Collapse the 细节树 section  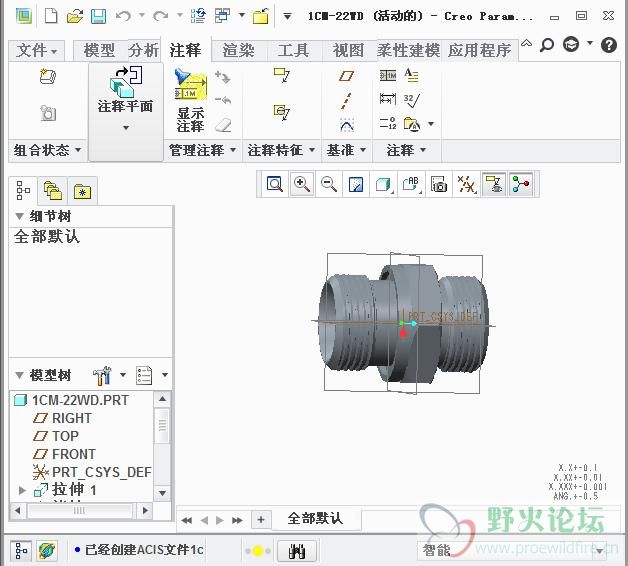[x=19, y=216]
